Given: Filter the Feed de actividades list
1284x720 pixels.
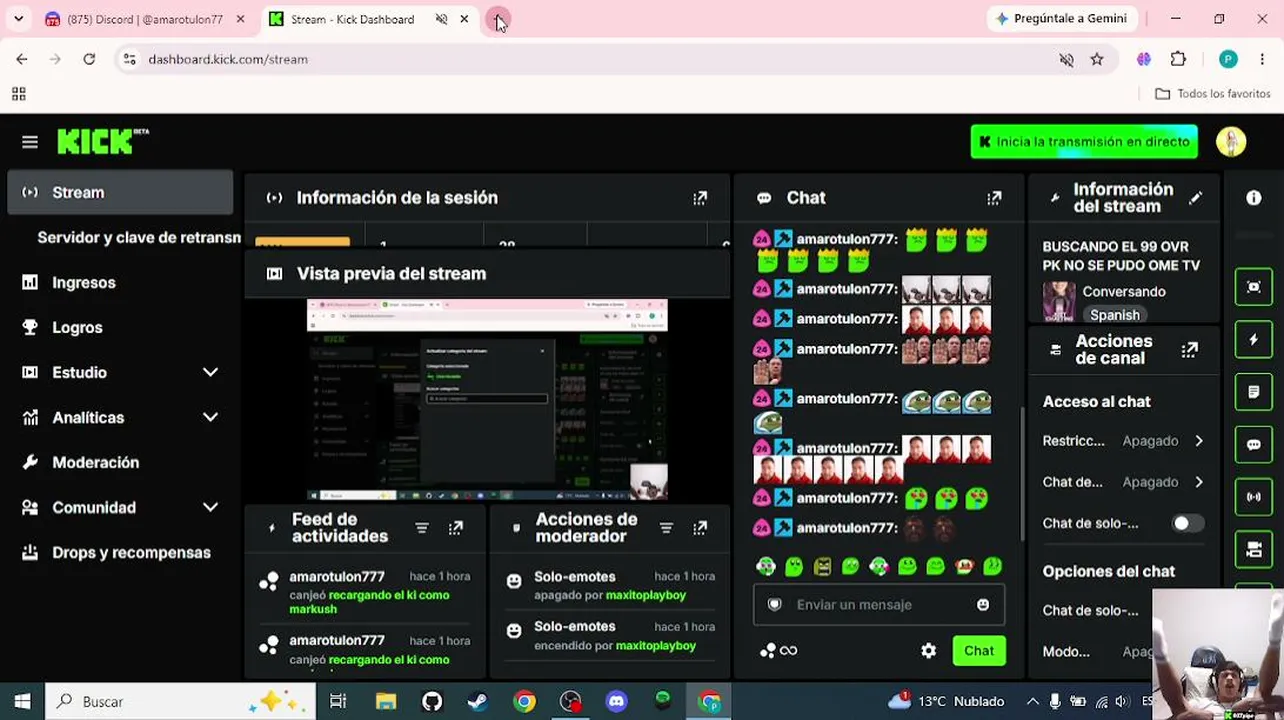Looking at the screenshot, I should point(422,528).
